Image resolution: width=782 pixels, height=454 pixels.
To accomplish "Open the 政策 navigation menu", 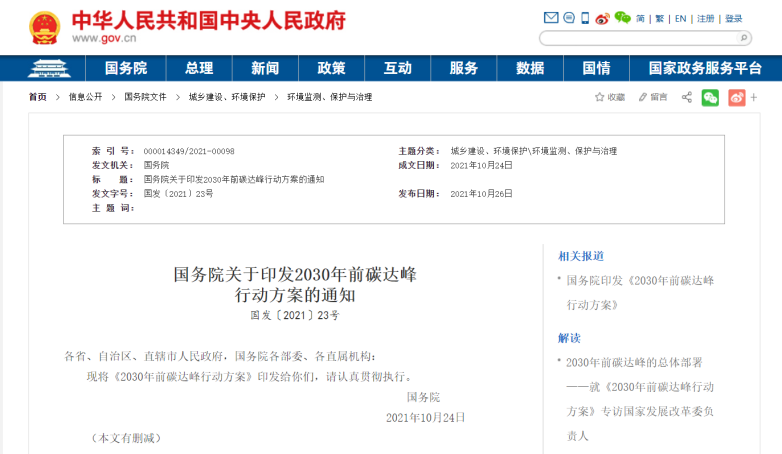I will click(x=331, y=68).
